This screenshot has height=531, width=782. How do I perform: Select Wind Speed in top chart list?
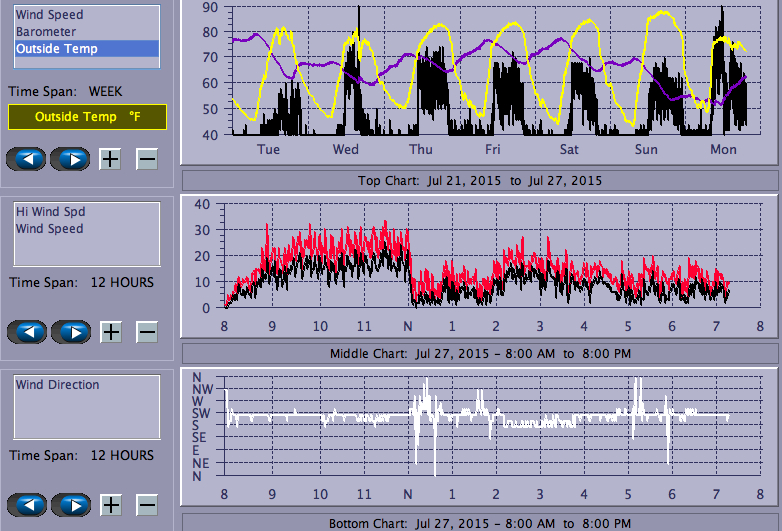point(50,15)
